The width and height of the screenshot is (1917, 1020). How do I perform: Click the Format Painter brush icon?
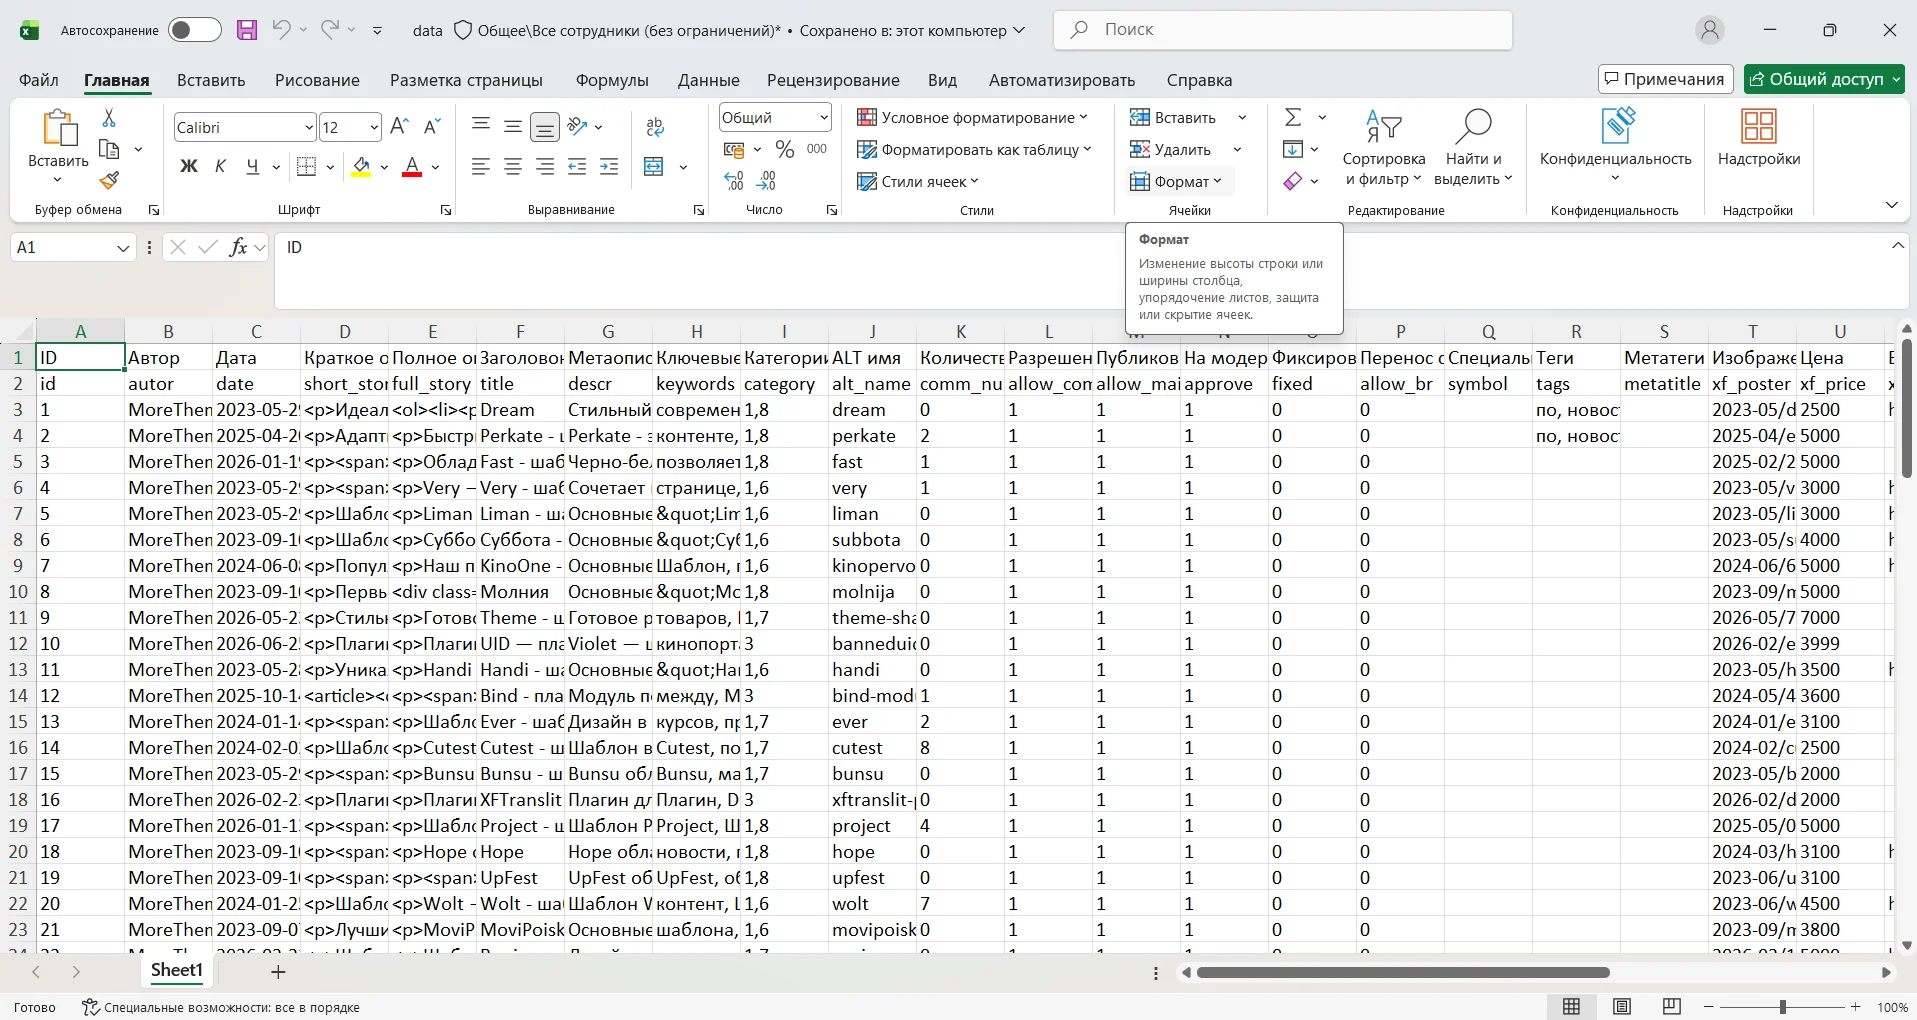109,180
